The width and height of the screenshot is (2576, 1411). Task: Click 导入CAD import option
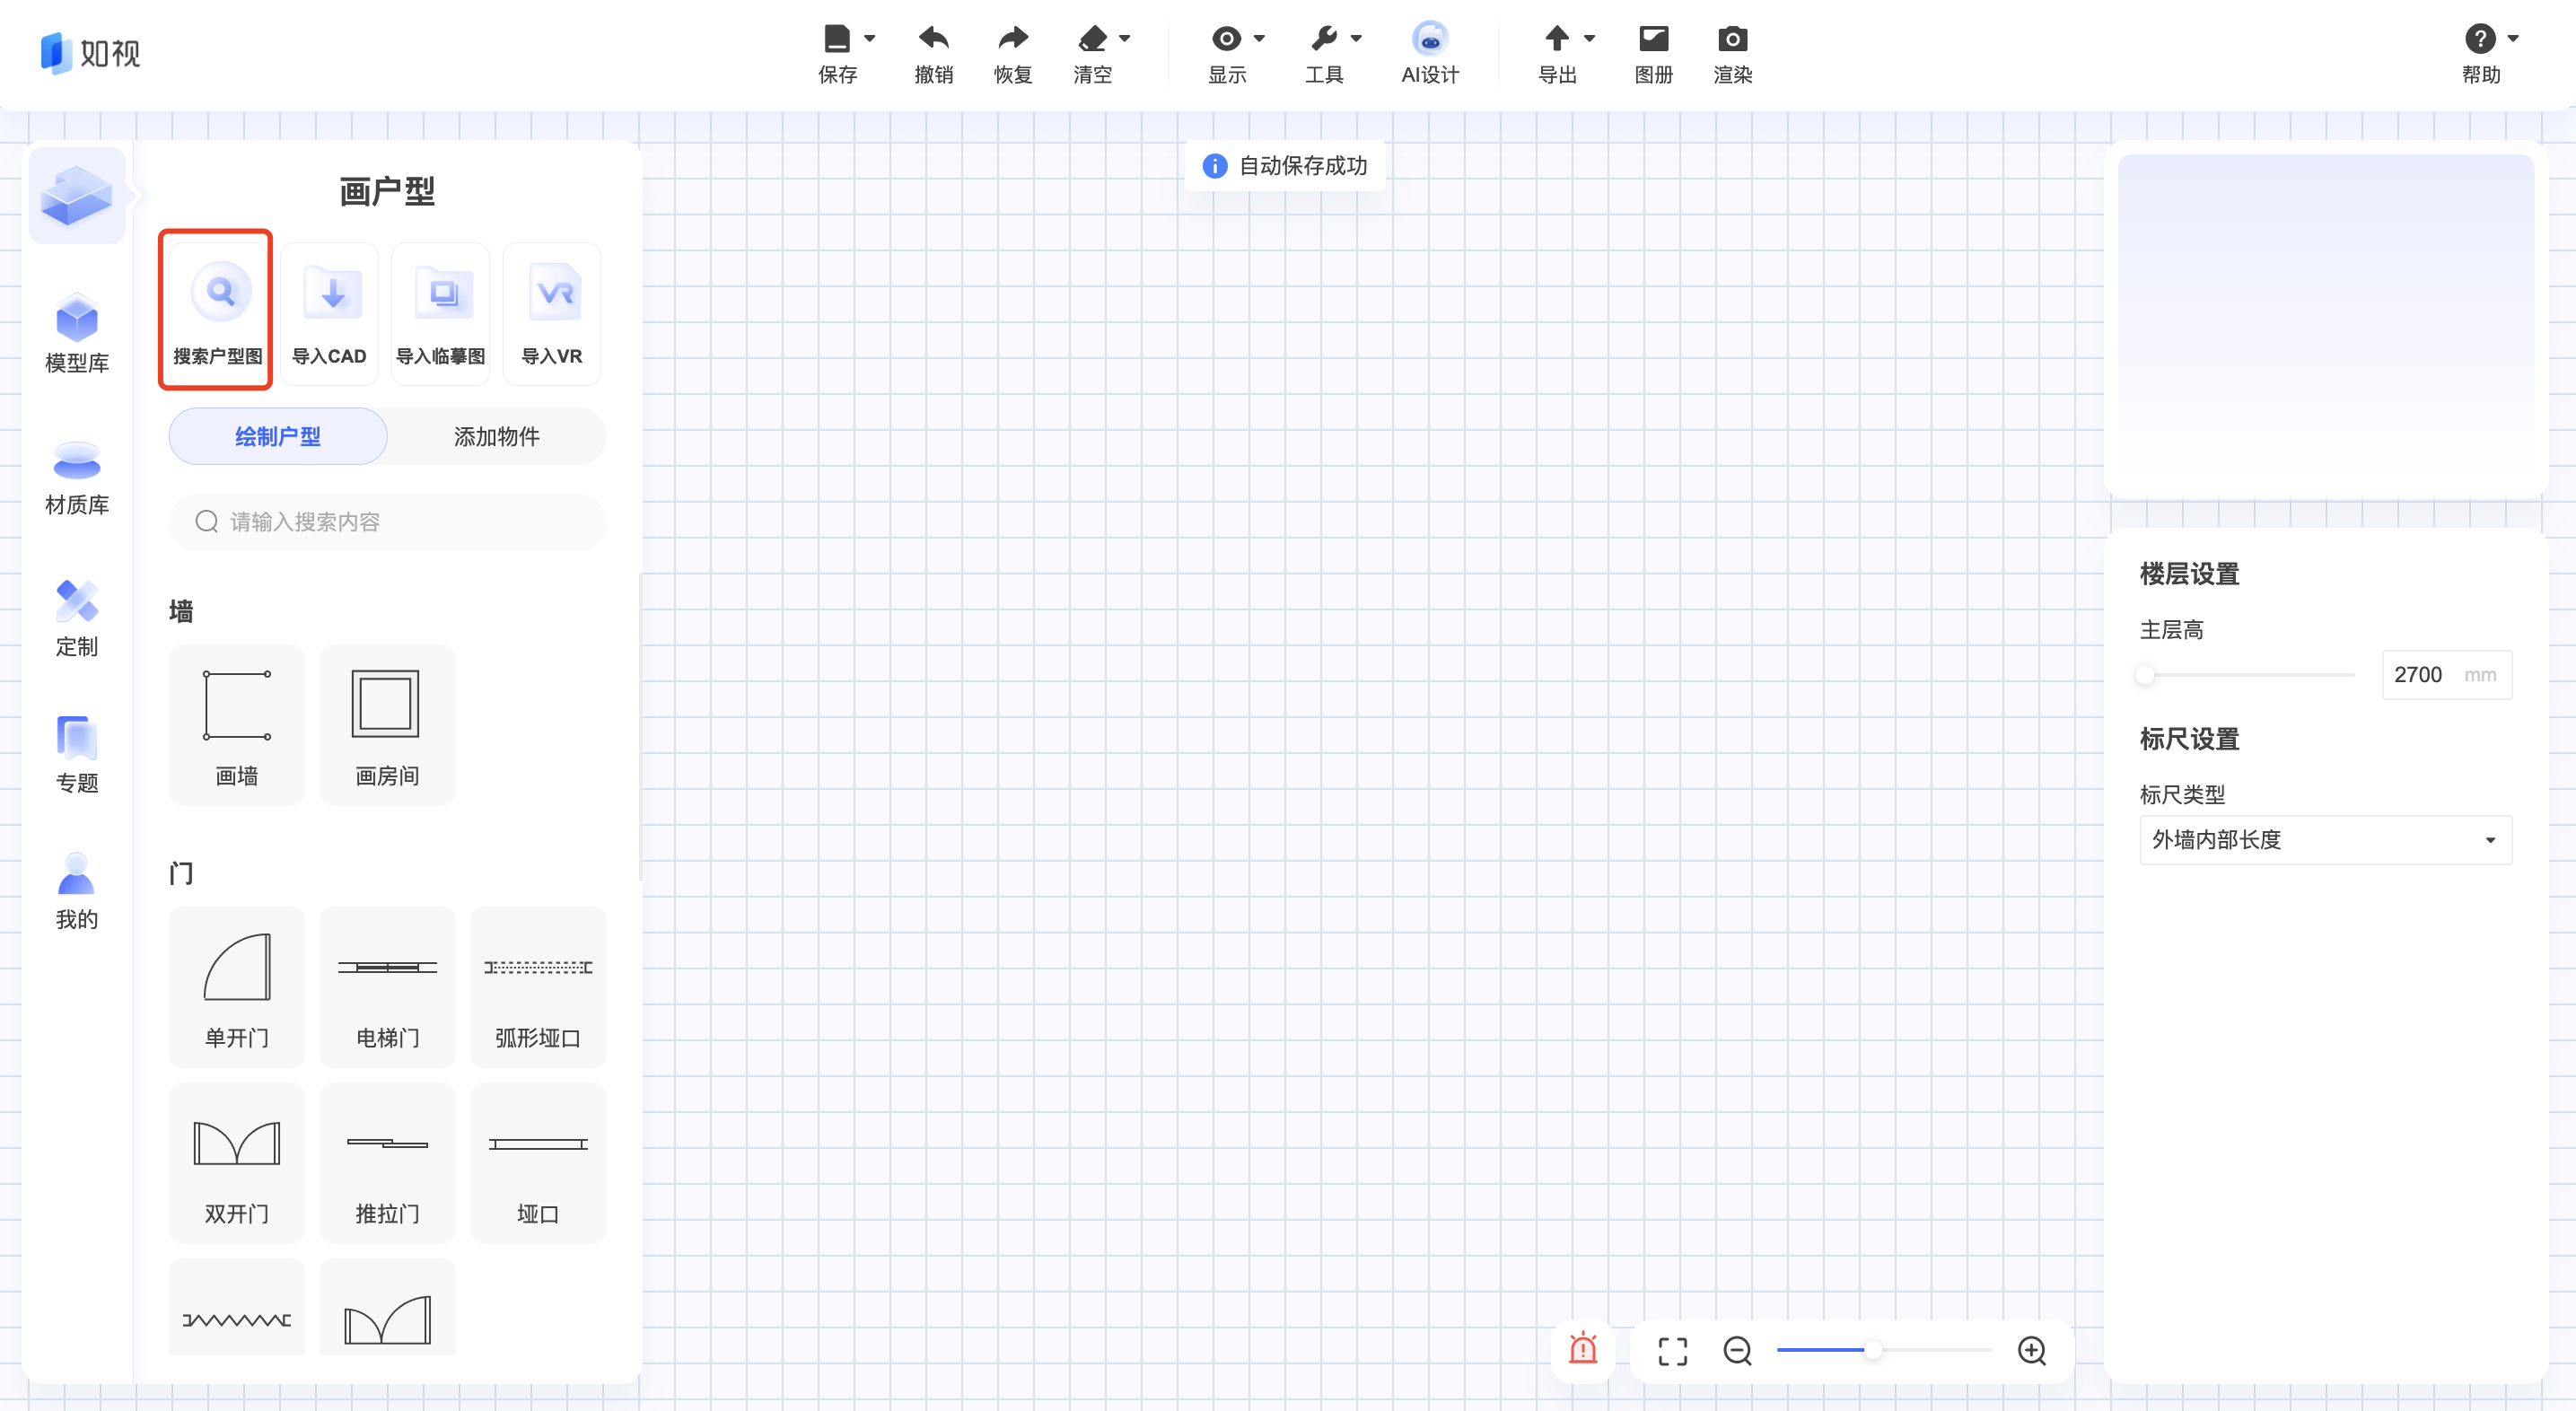tap(329, 313)
